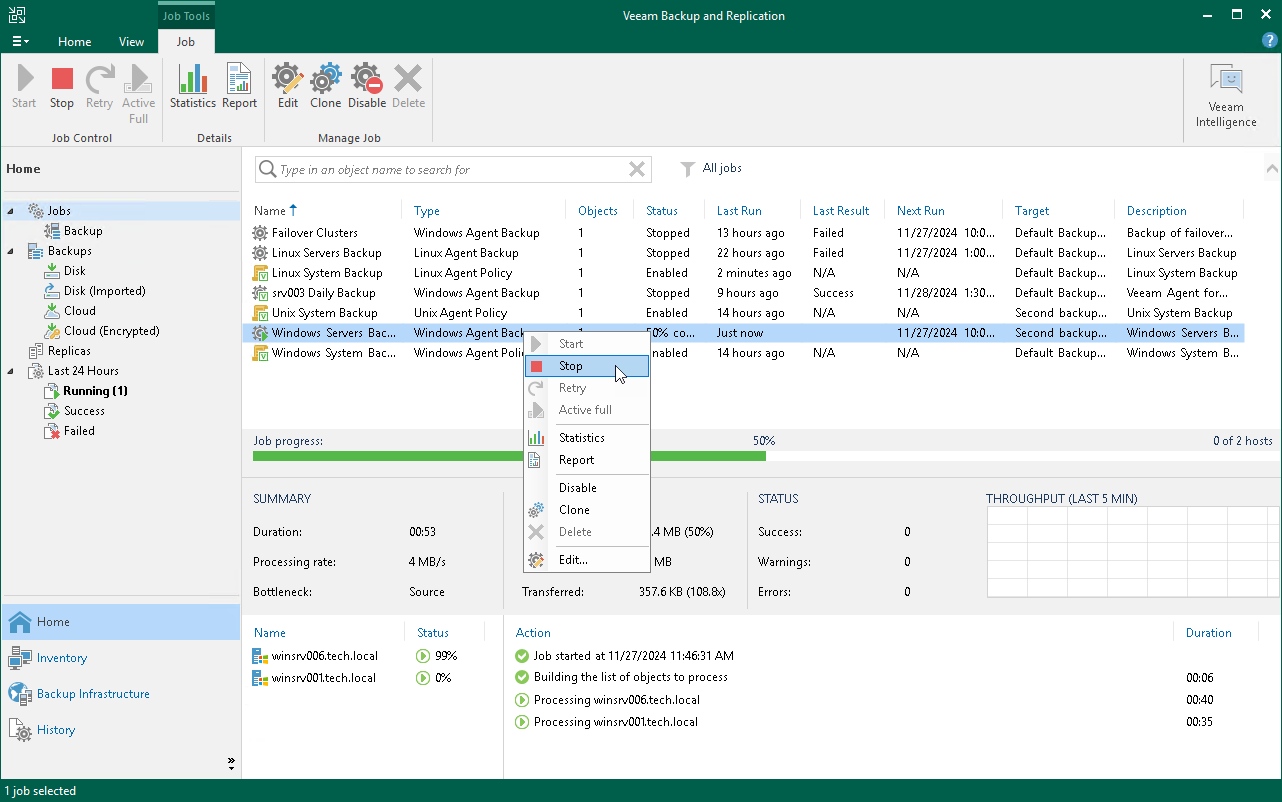This screenshot has height=802, width=1282.
Task: Open job Statistics from the ribbon
Action: 192,86
